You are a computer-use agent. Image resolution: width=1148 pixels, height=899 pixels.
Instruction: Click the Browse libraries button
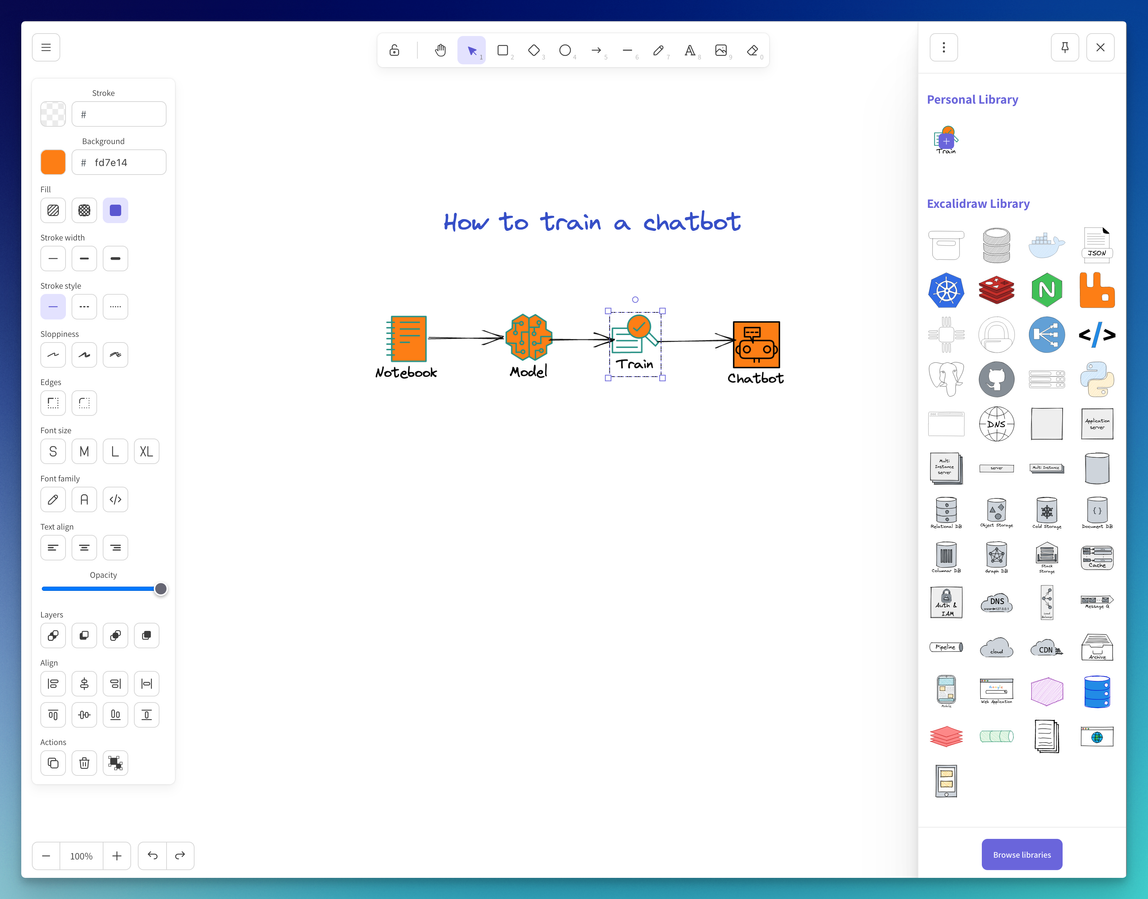tap(1021, 854)
